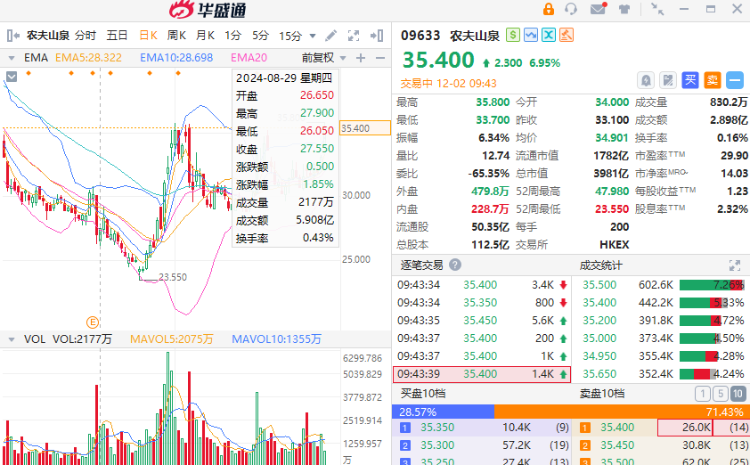Expand chart to fullscreen
This screenshot has width=750, height=465.
(353, 35)
